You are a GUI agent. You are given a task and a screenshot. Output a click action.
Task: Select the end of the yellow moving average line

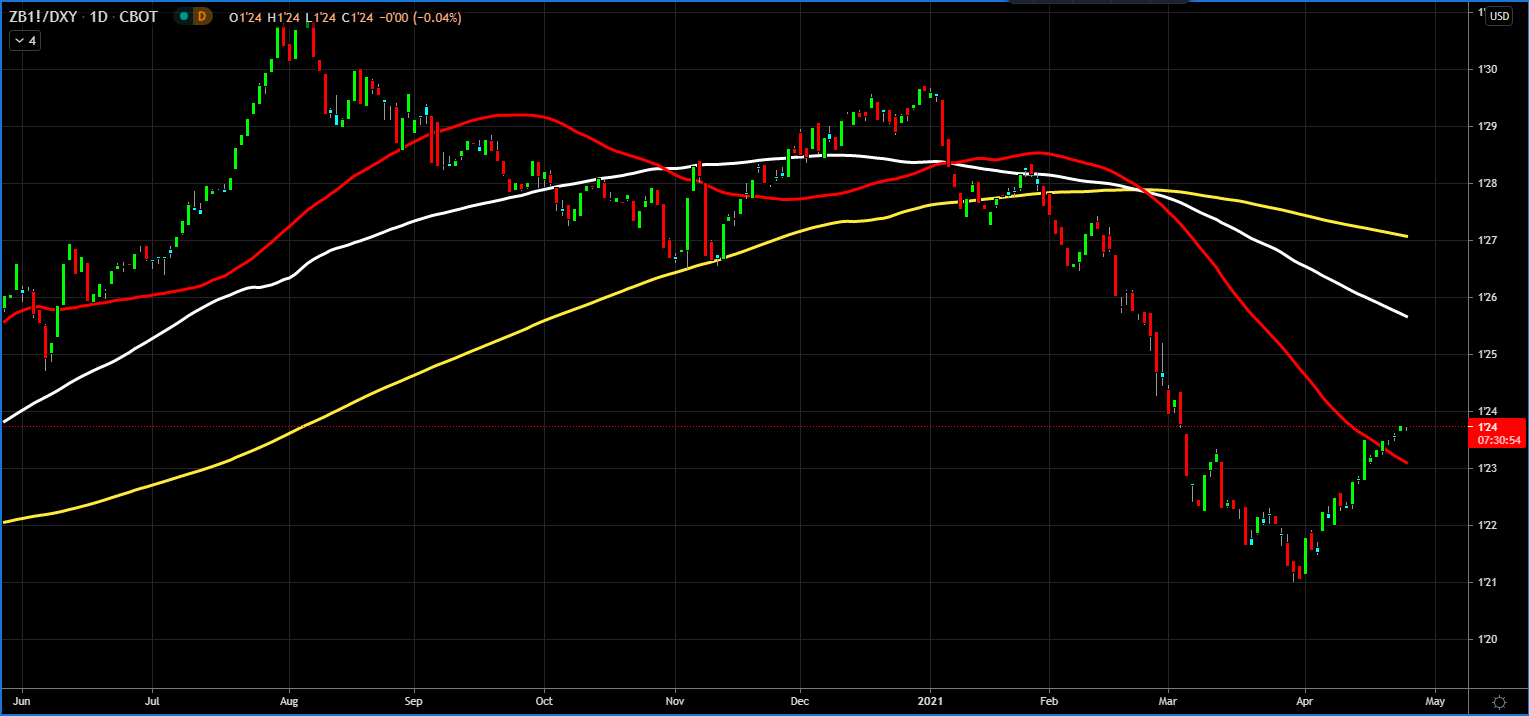[x=1406, y=236]
